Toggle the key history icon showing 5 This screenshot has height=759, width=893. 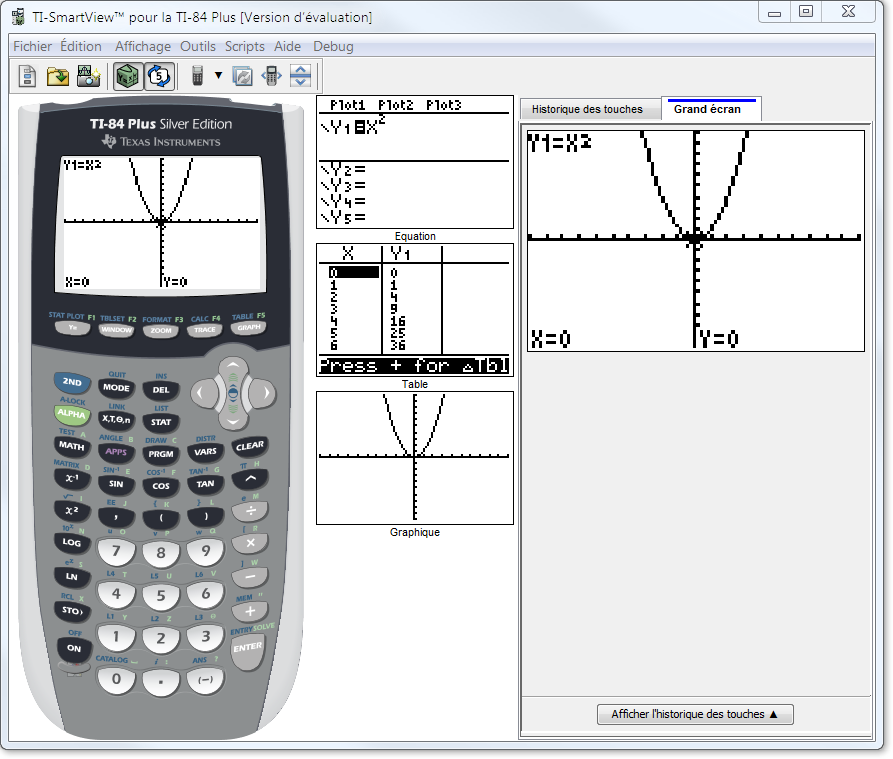[159, 76]
